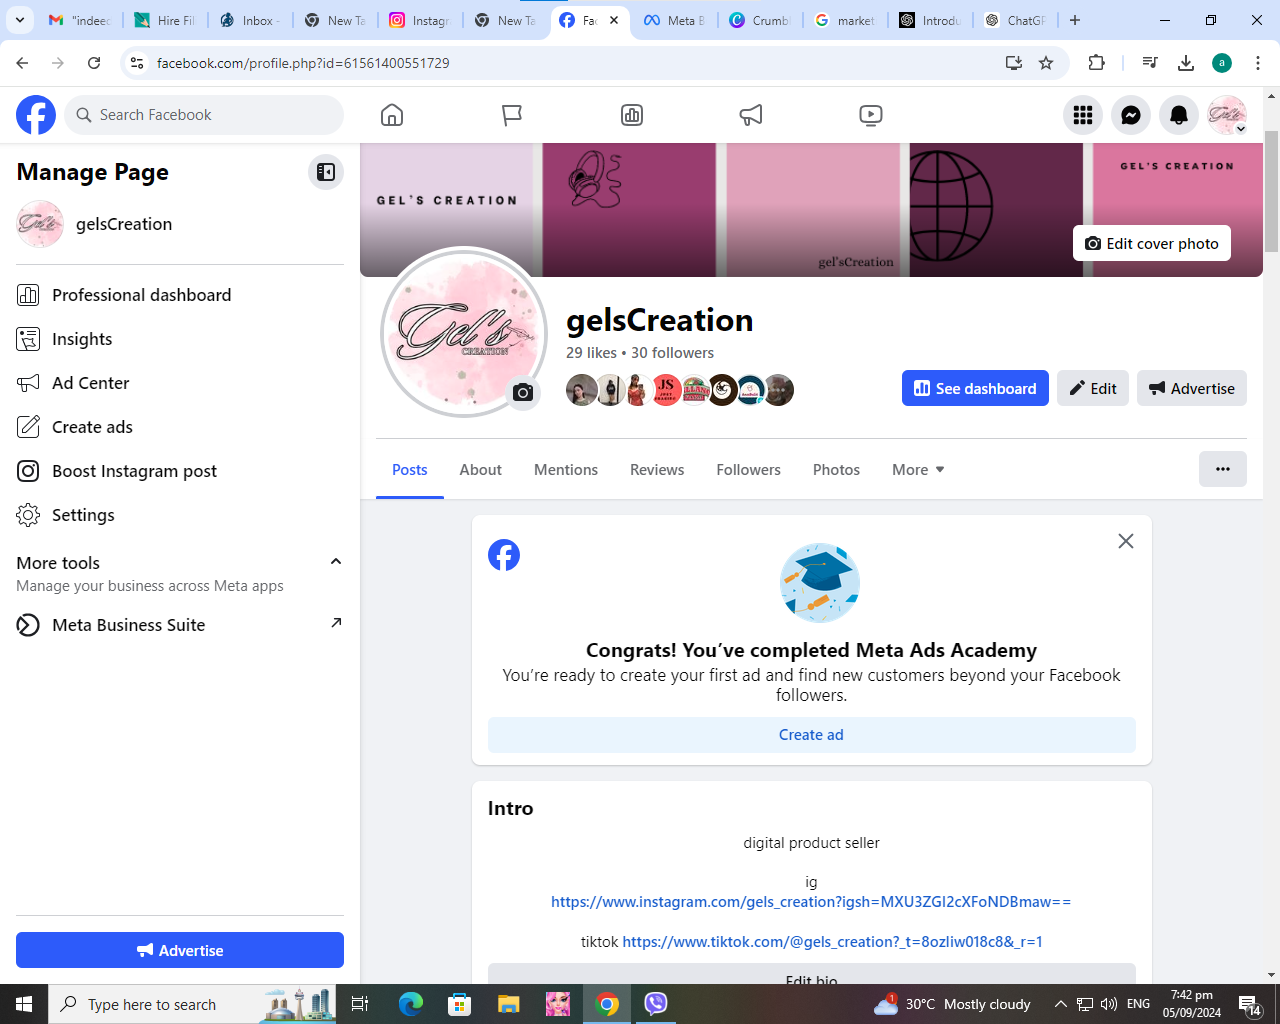Bookmark this page with star icon
This screenshot has width=1280, height=1024.
click(1046, 63)
